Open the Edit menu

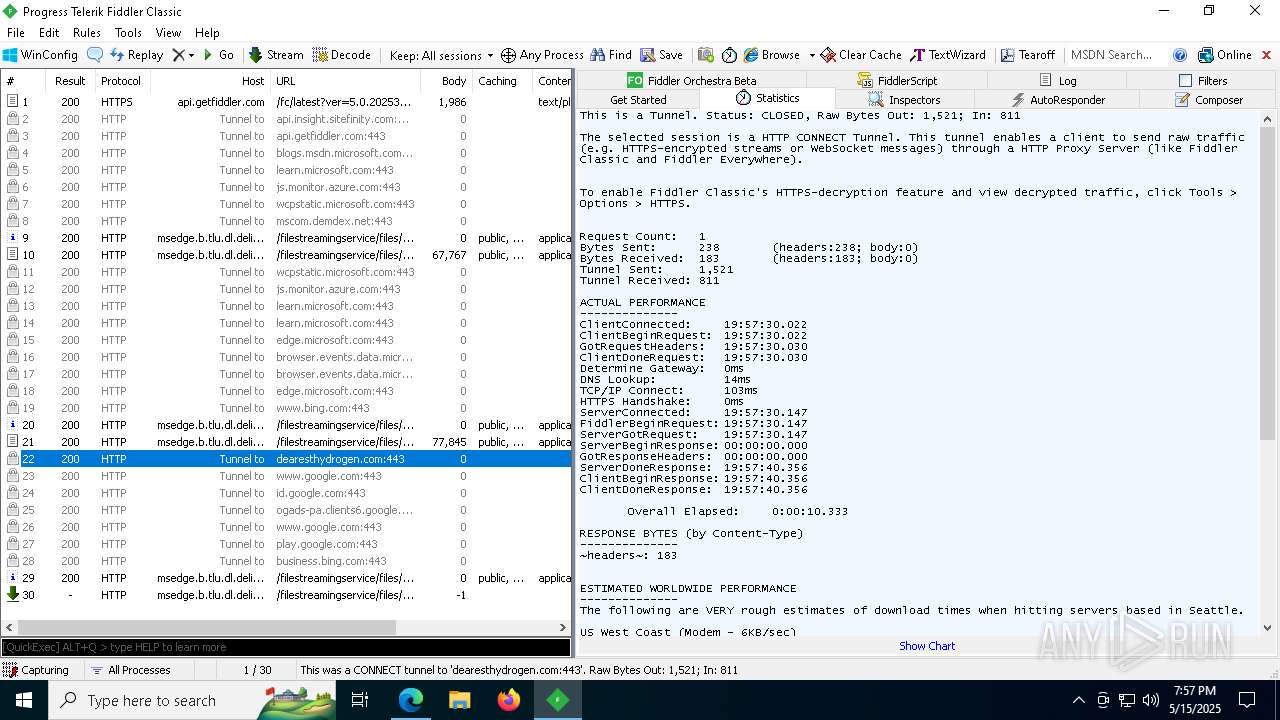pyautogui.click(x=49, y=33)
